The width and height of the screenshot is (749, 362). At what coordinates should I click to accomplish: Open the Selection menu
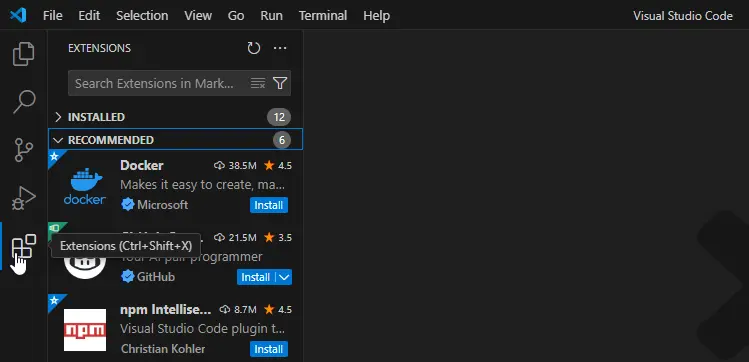[142, 16]
